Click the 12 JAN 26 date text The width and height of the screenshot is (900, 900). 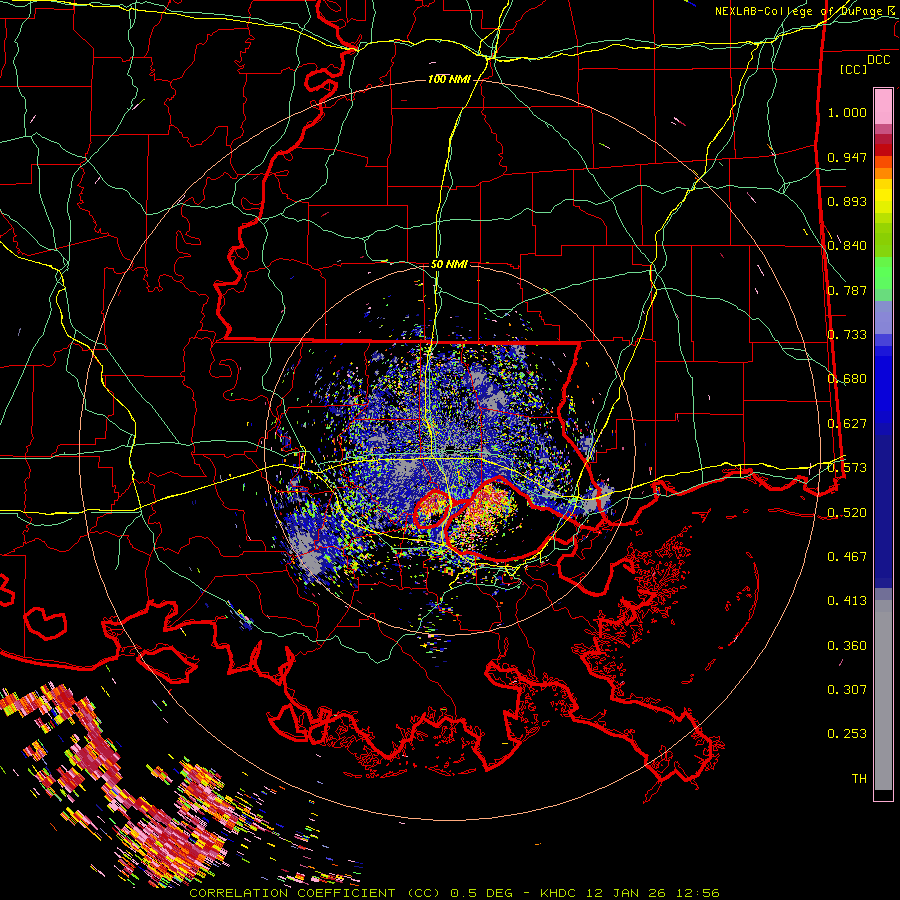point(627,893)
